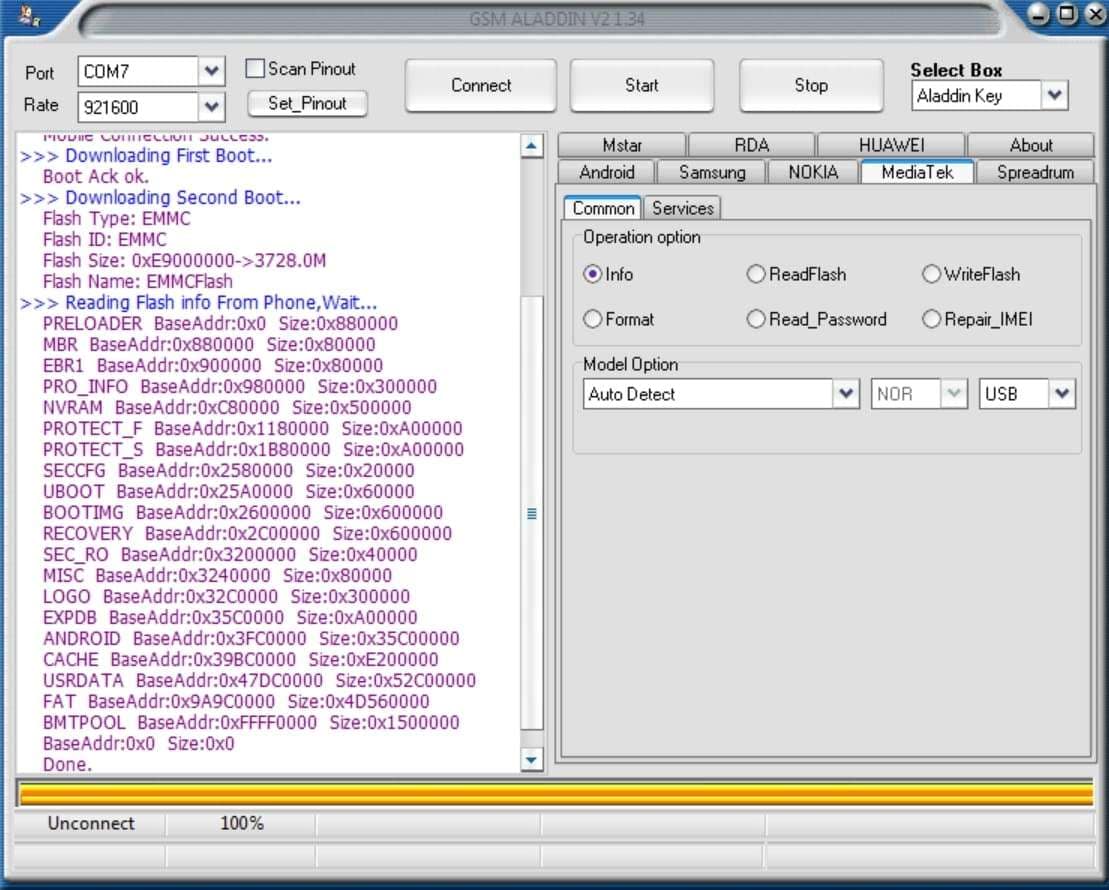Expand the Select Box Aladdin Key dropdown

(1055, 95)
